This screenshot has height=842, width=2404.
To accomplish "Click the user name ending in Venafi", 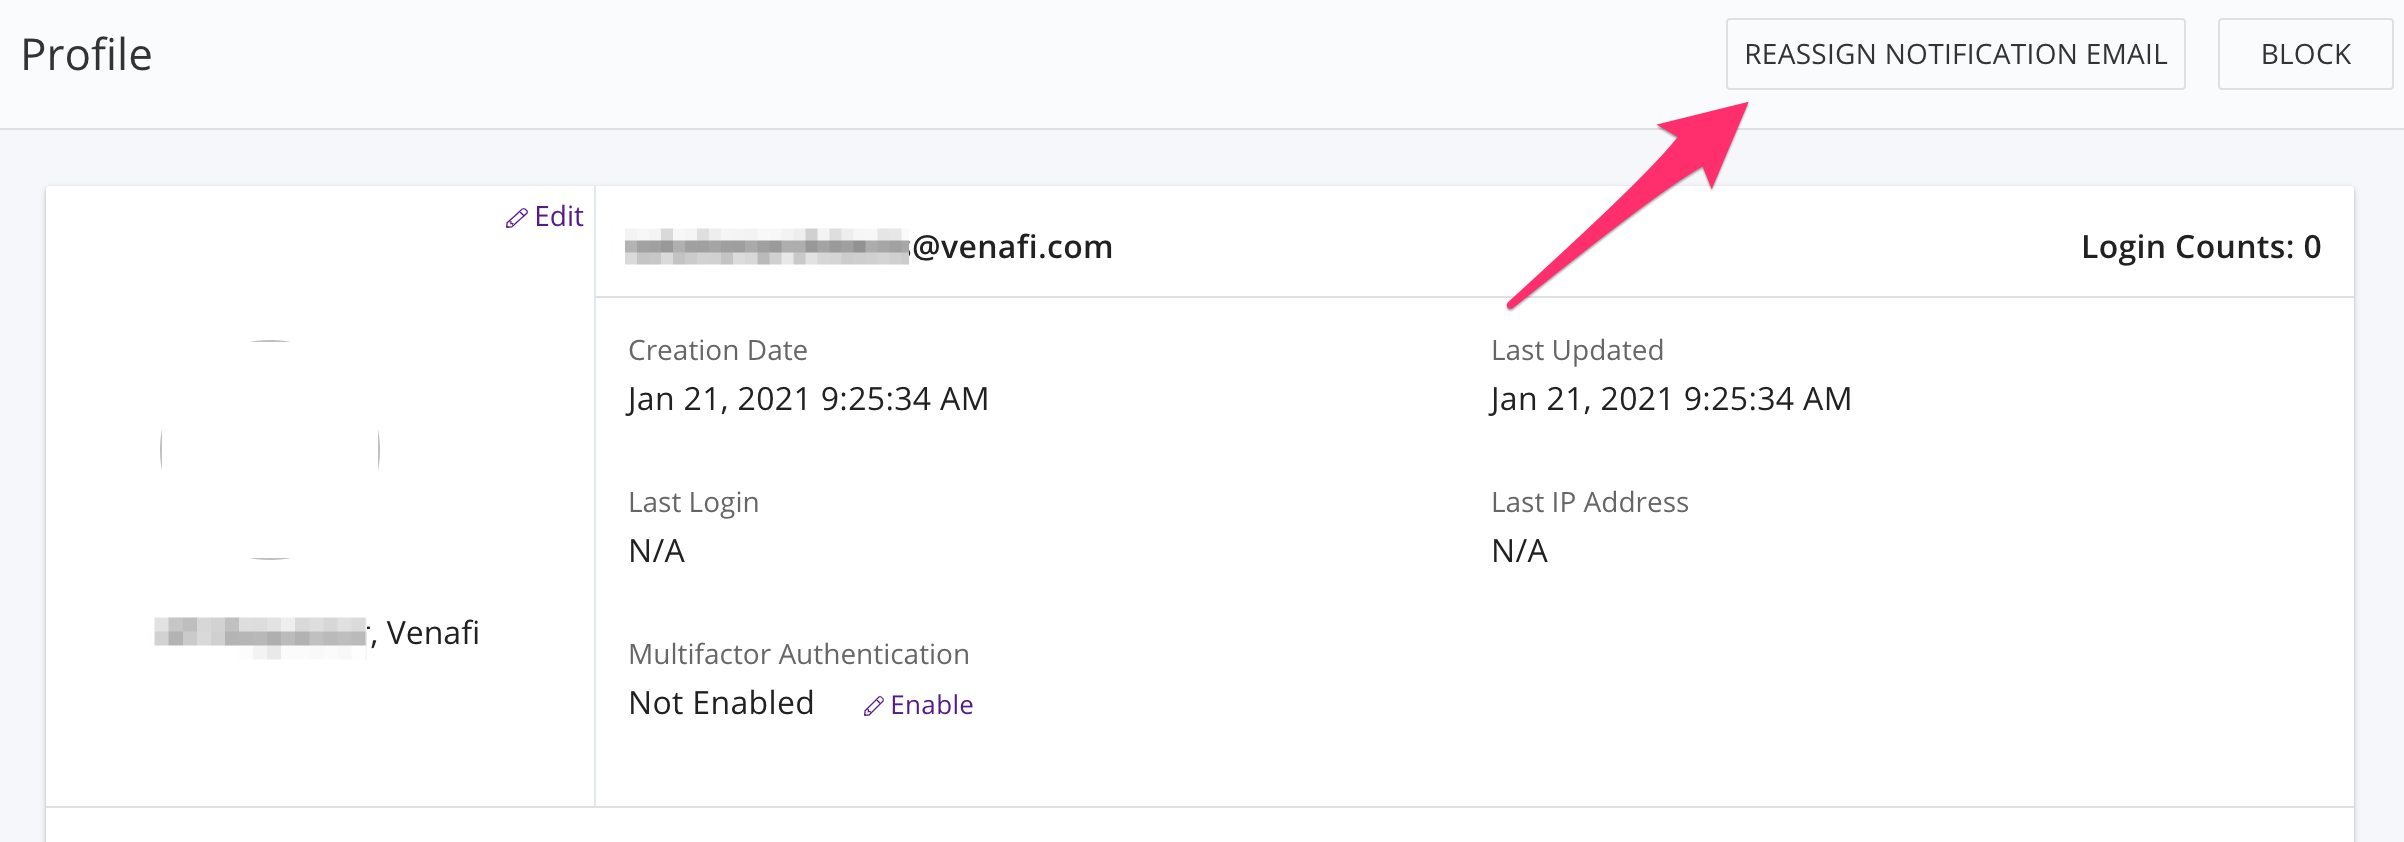I will tap(317, 633).
